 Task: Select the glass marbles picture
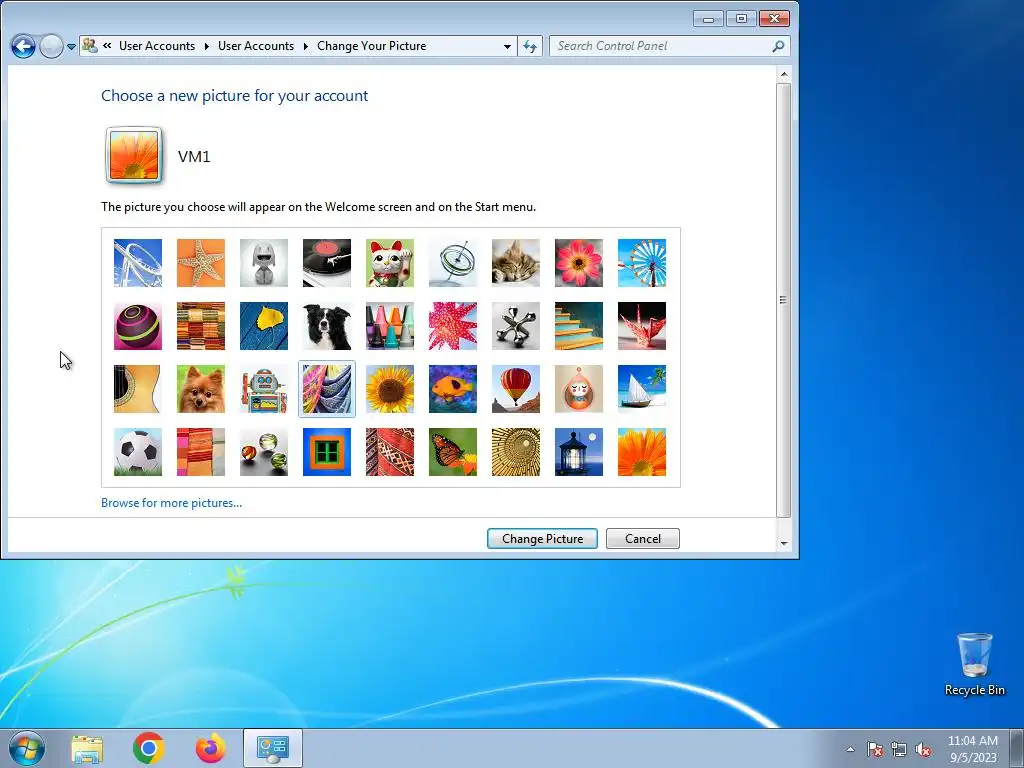[x=264, y=452]
